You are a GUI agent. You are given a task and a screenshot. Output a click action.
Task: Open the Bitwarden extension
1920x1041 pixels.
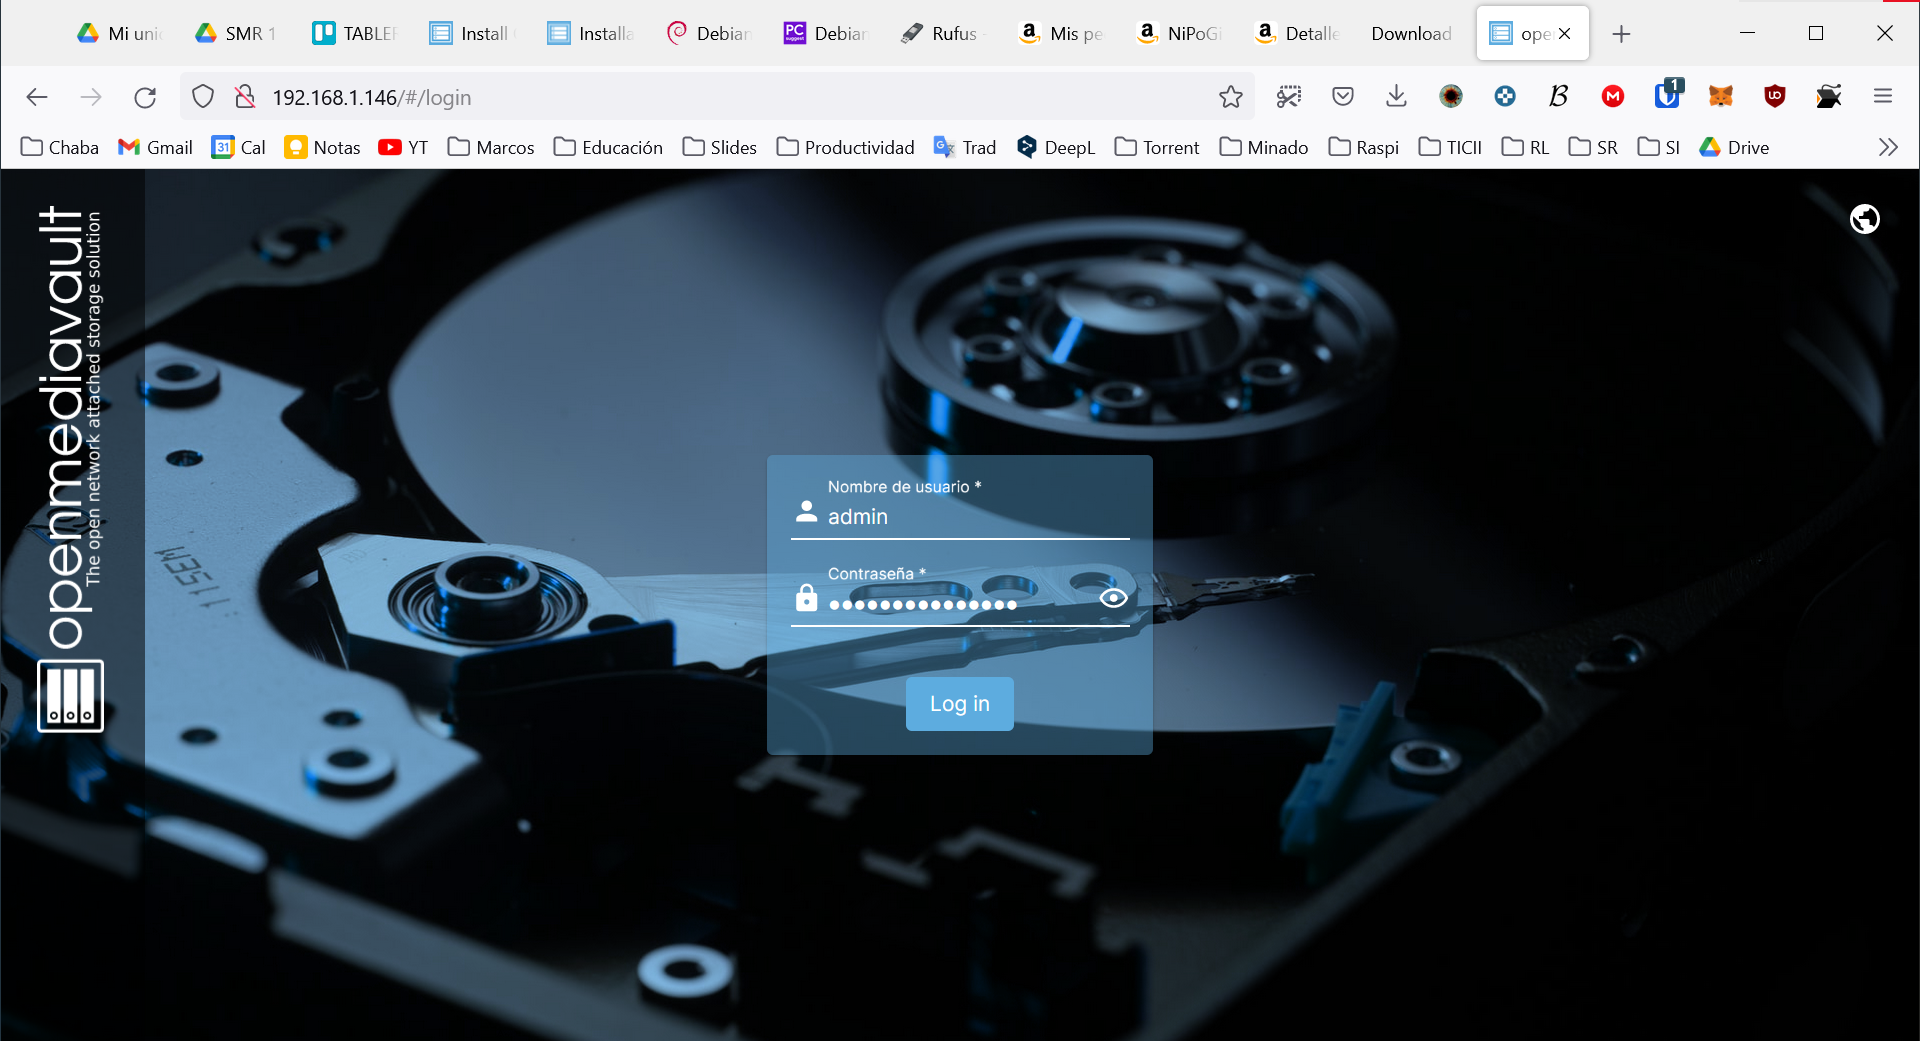pyautogui.click(x=1667, y=97)
